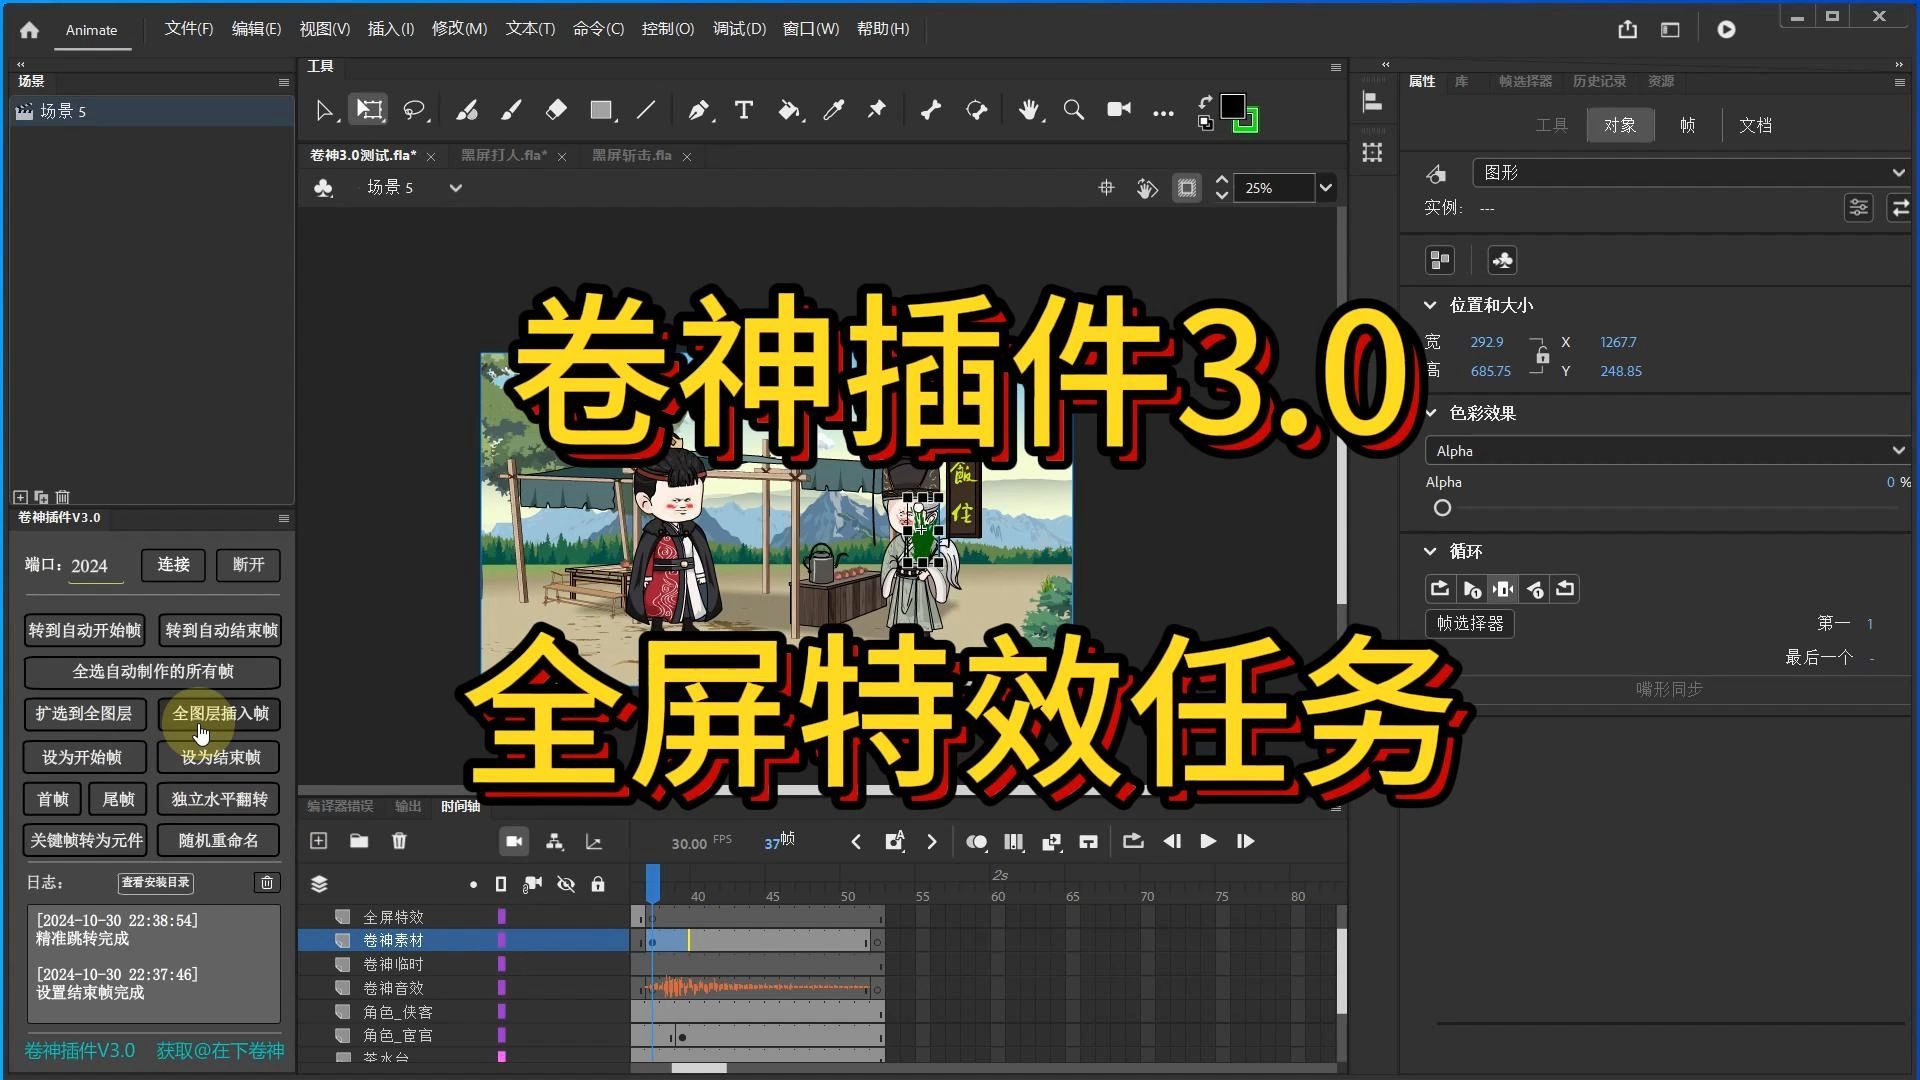Click the Camera/Video tool icon
The height and width of the screenshot is (1080, 1920).
click(1118, 109)
